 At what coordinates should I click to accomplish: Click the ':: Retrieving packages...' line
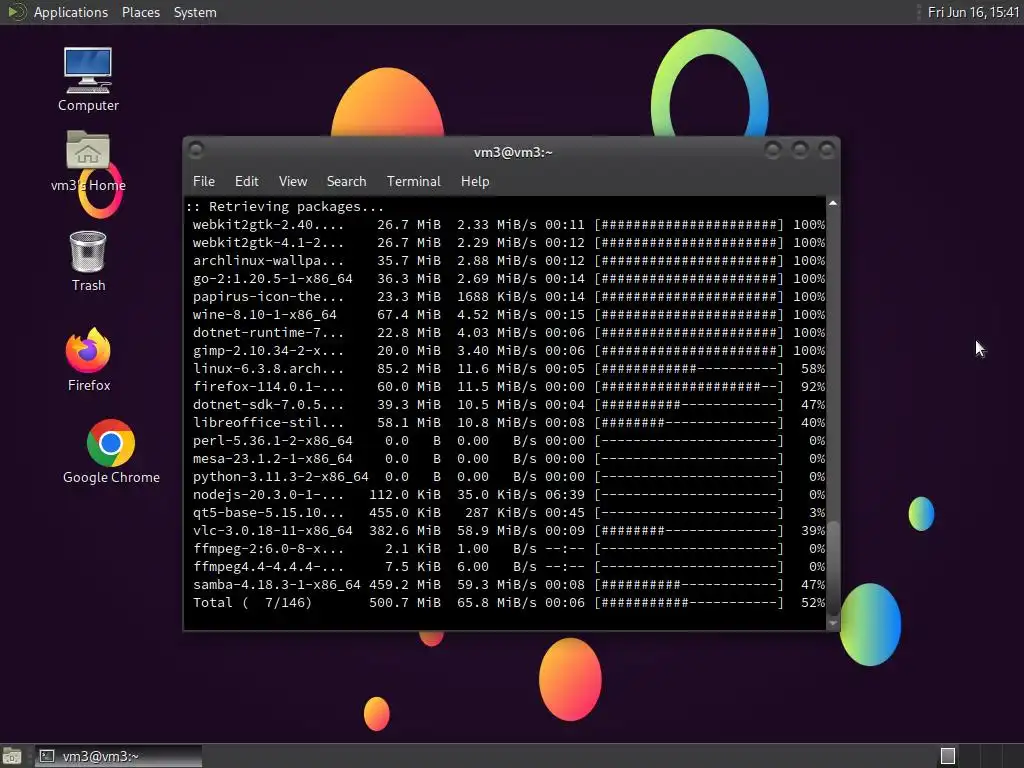(x=285, y=207)
